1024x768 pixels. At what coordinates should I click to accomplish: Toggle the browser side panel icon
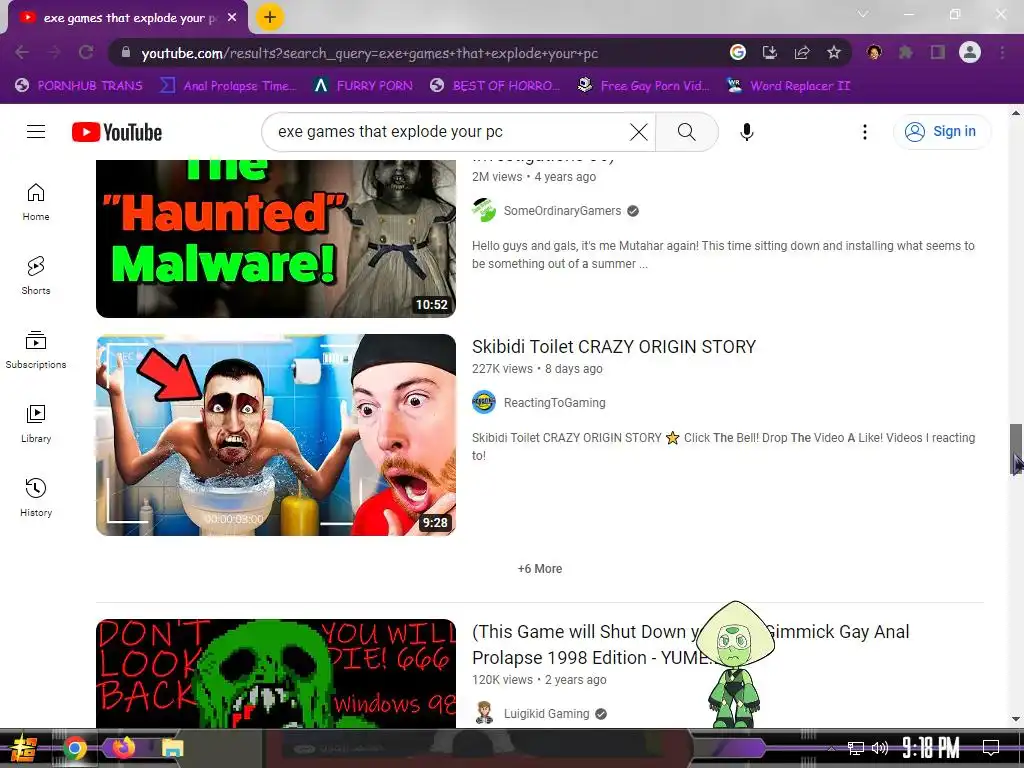(937, 52)
